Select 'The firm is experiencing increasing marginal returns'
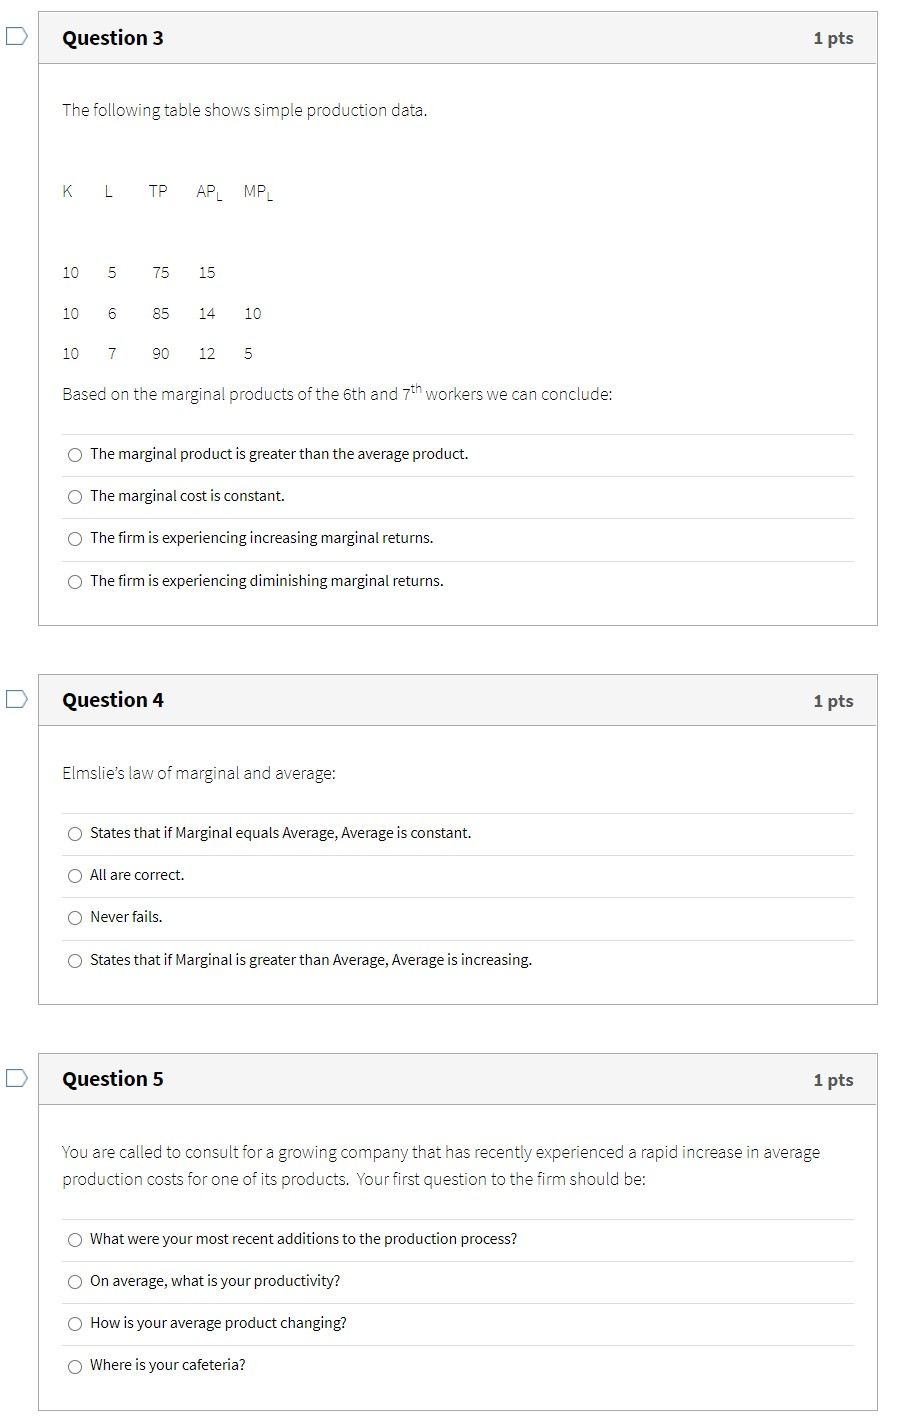The image size is (898, 1422). click(x=75, y=538)
